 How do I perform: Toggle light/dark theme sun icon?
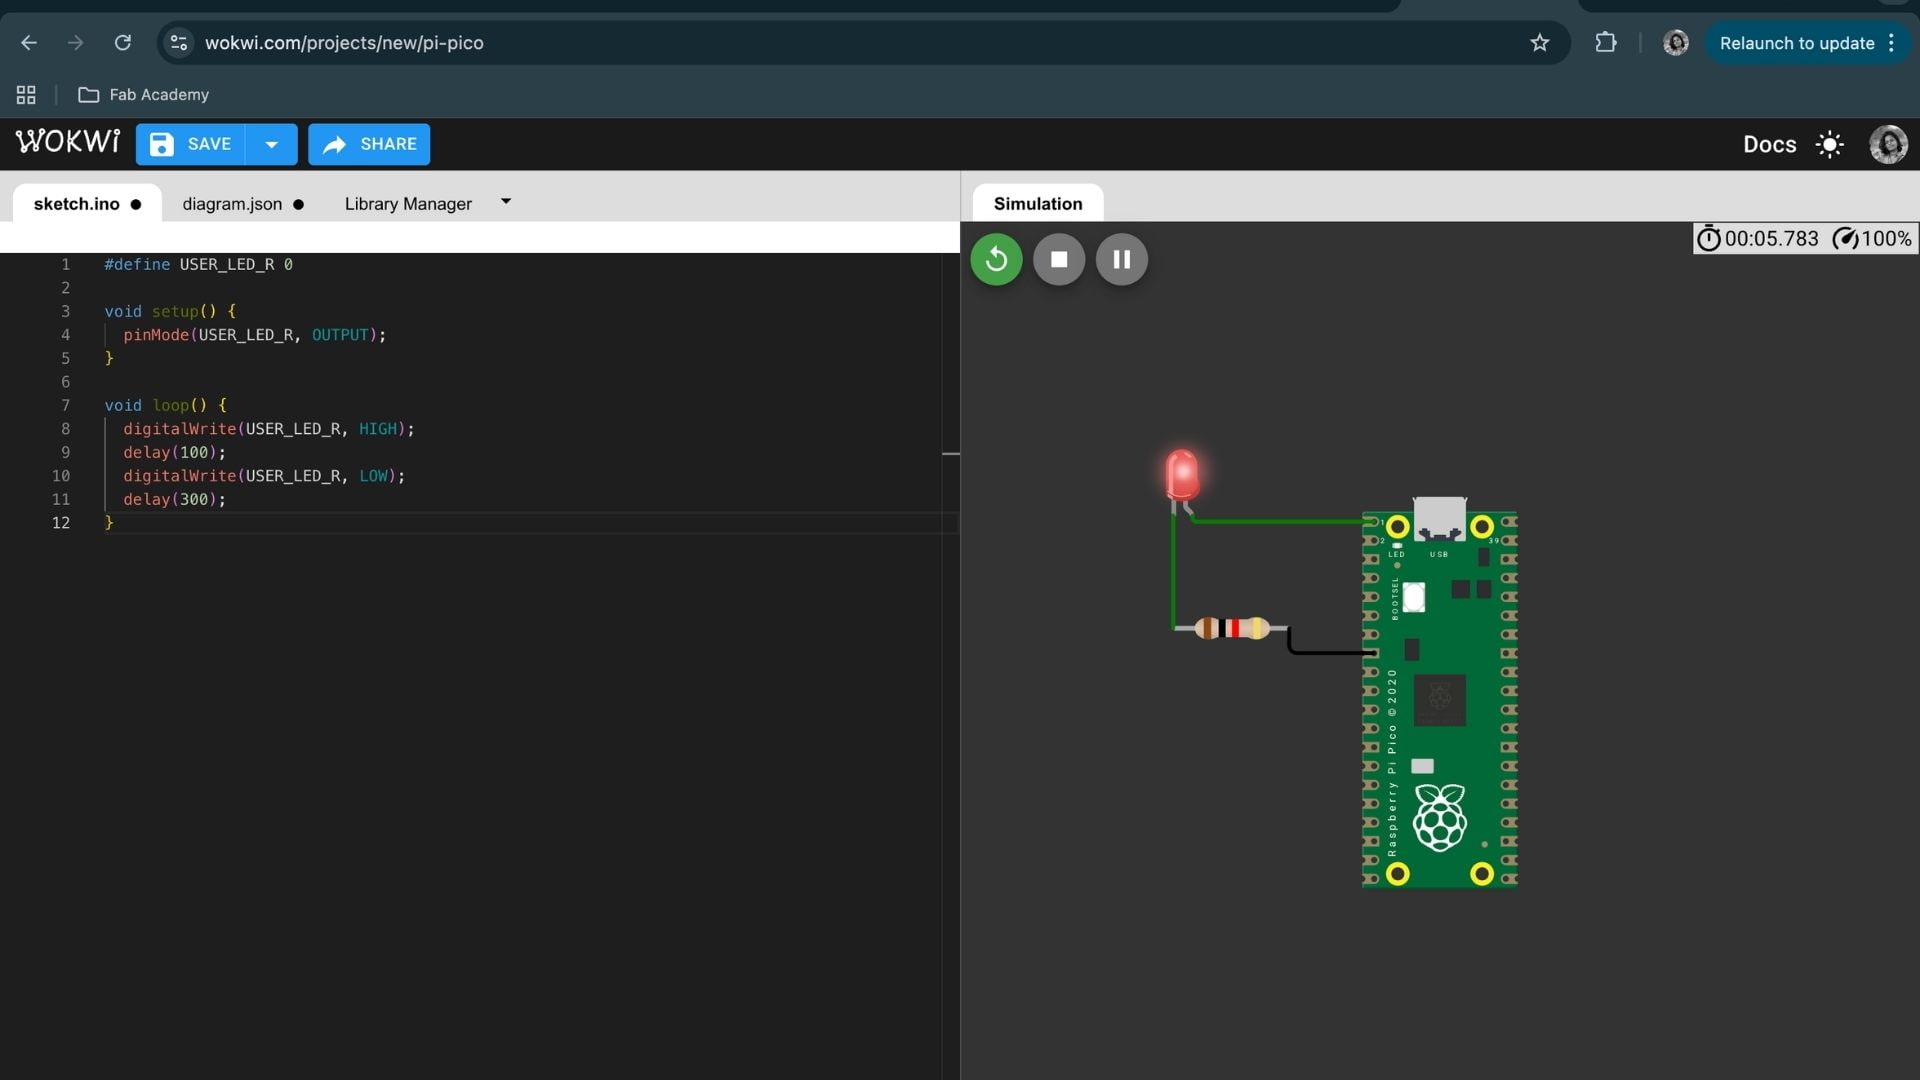(1829, 145)
